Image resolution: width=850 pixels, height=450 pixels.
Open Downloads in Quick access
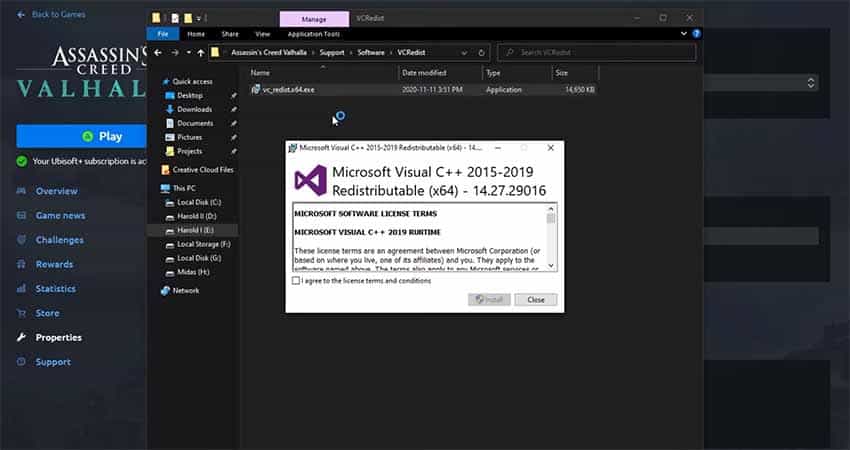[x=195, y=110]
